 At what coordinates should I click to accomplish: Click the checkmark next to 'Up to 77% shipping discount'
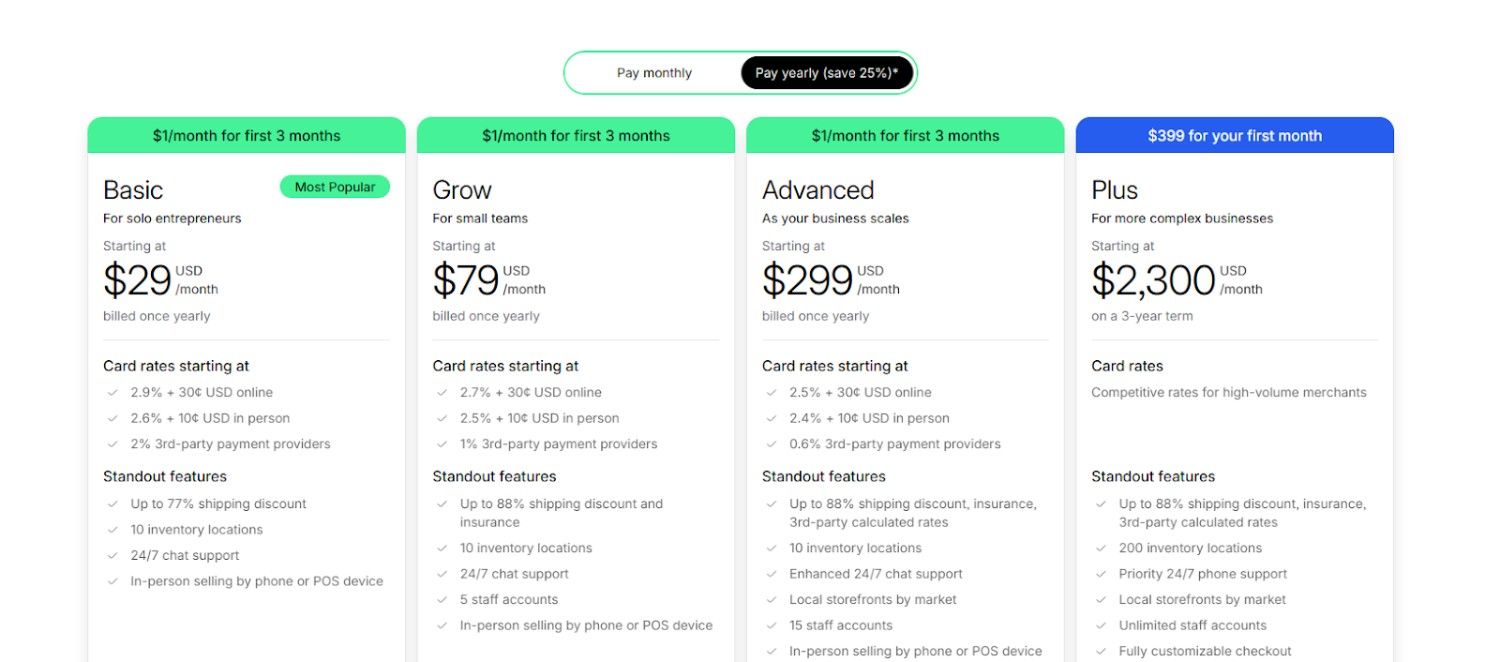click(x=113, y=504)
